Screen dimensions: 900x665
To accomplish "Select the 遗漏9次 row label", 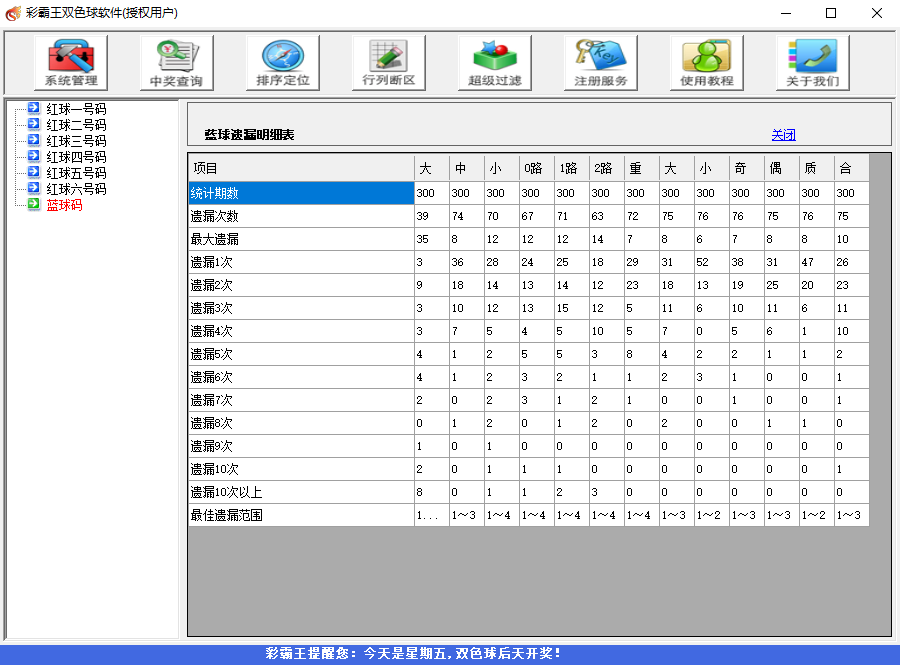I will tap(301, 446).
